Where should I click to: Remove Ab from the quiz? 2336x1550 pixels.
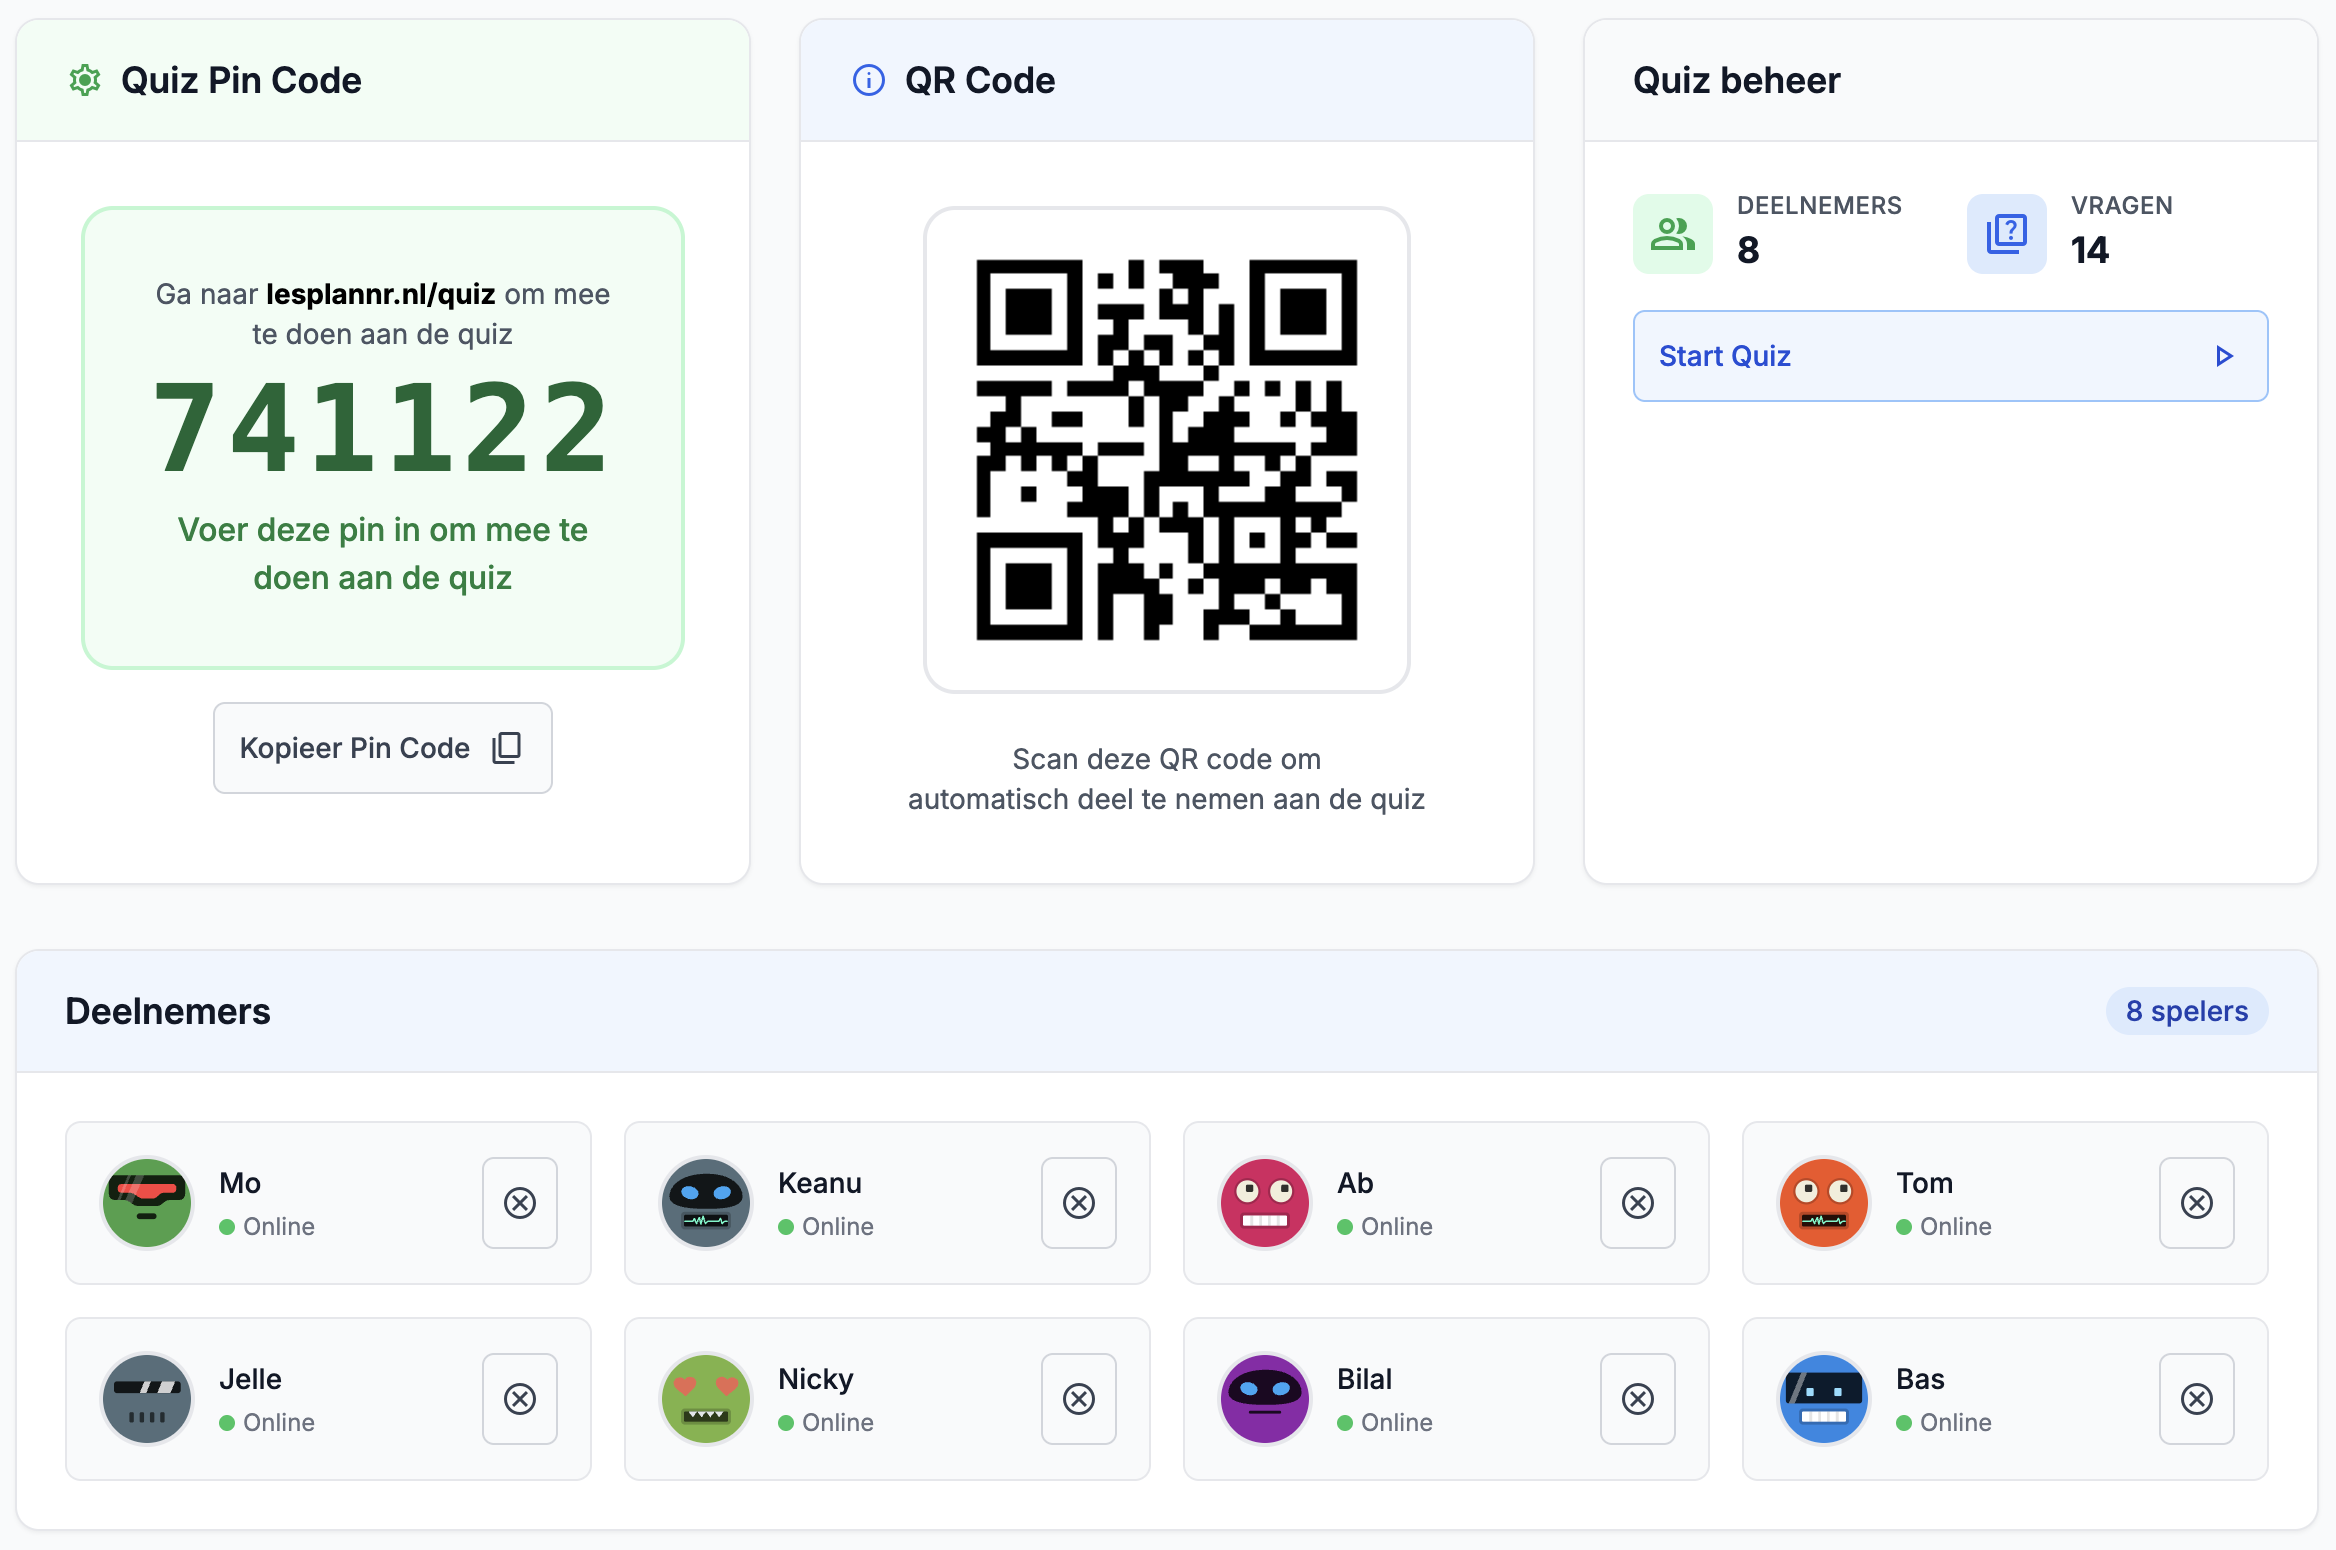click(1637, 1203)
